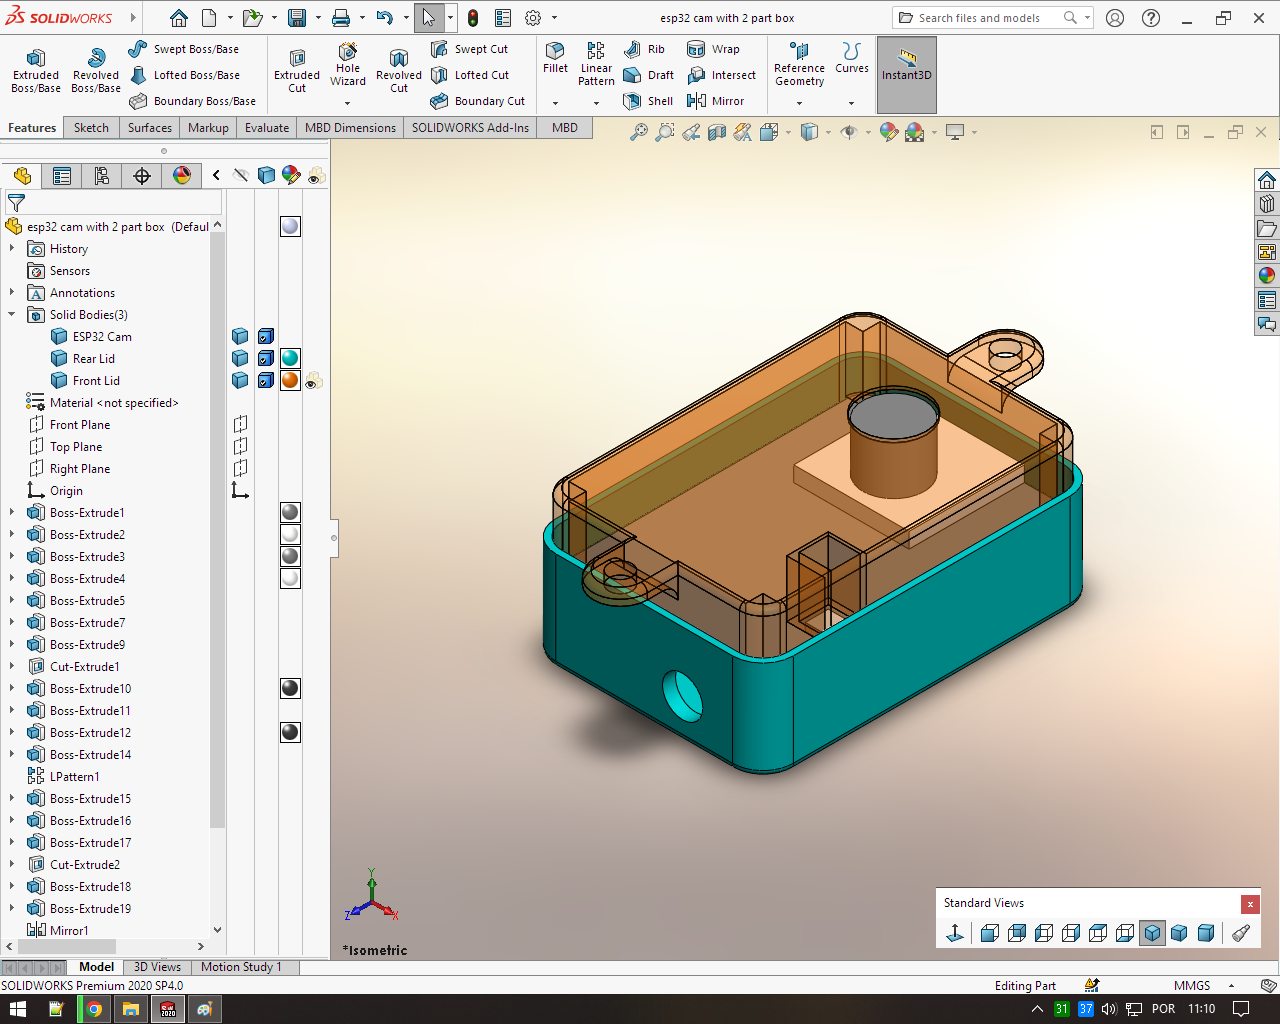Viewport: 1280px width, 1024px height.
Task: Click Swept Boss/Base button
Action: (184, 49)
